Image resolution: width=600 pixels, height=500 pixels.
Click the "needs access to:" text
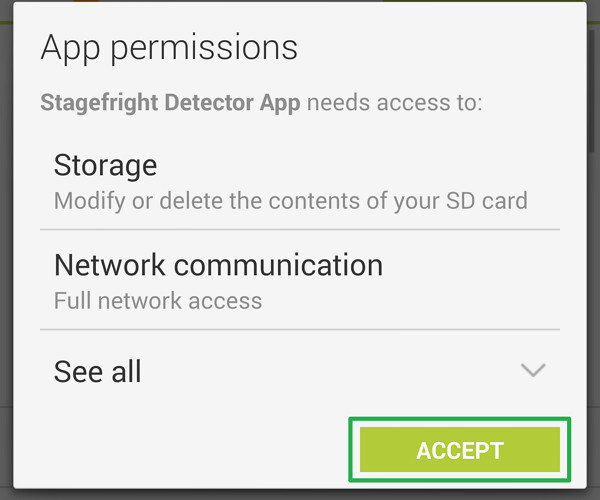pyautogui.click(x=394, y=103)
